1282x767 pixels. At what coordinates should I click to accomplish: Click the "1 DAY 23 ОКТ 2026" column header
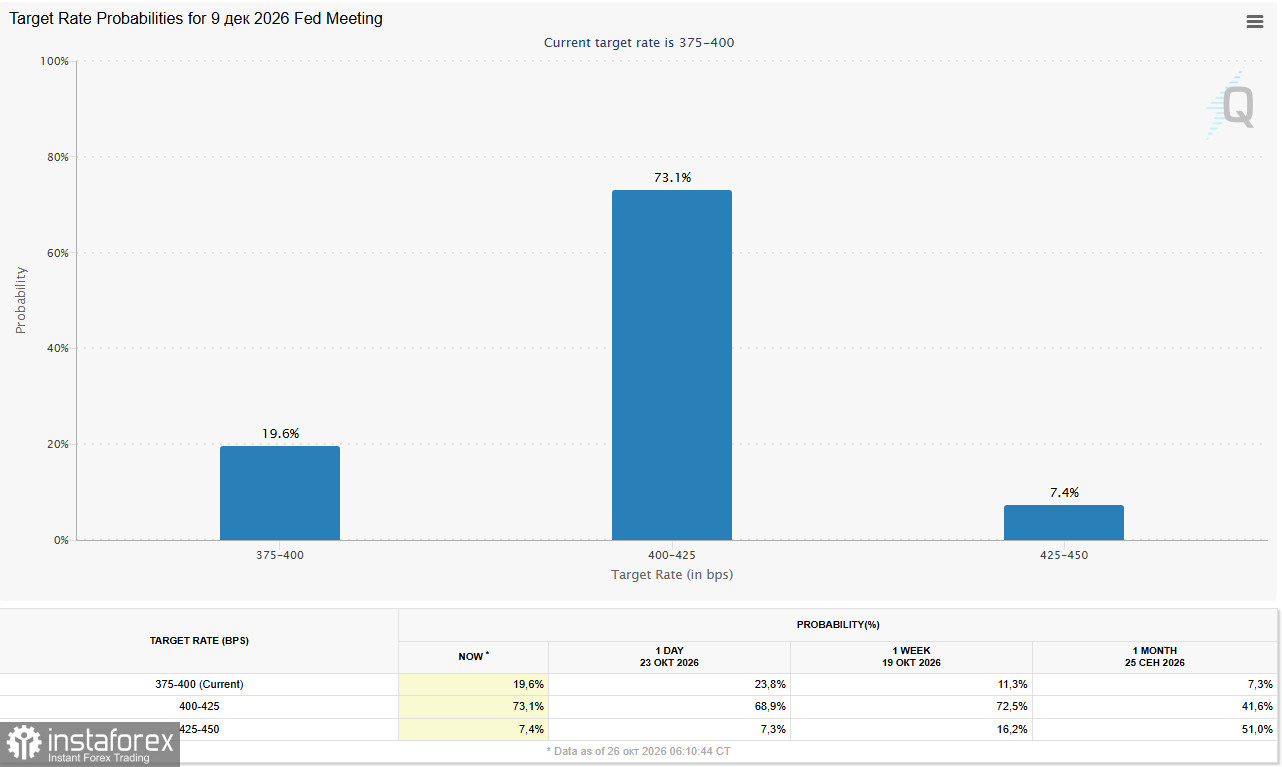pos(669,657)
